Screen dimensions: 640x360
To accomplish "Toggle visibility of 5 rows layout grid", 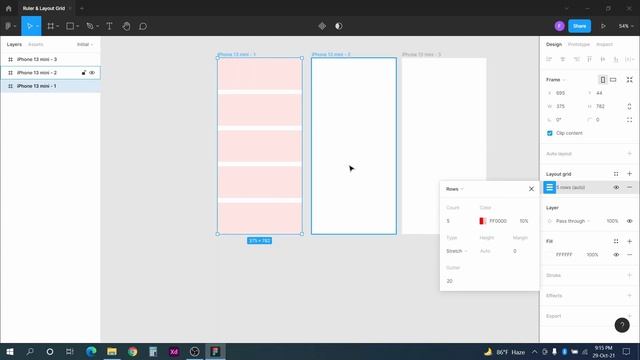I will [x=616, y=187].
